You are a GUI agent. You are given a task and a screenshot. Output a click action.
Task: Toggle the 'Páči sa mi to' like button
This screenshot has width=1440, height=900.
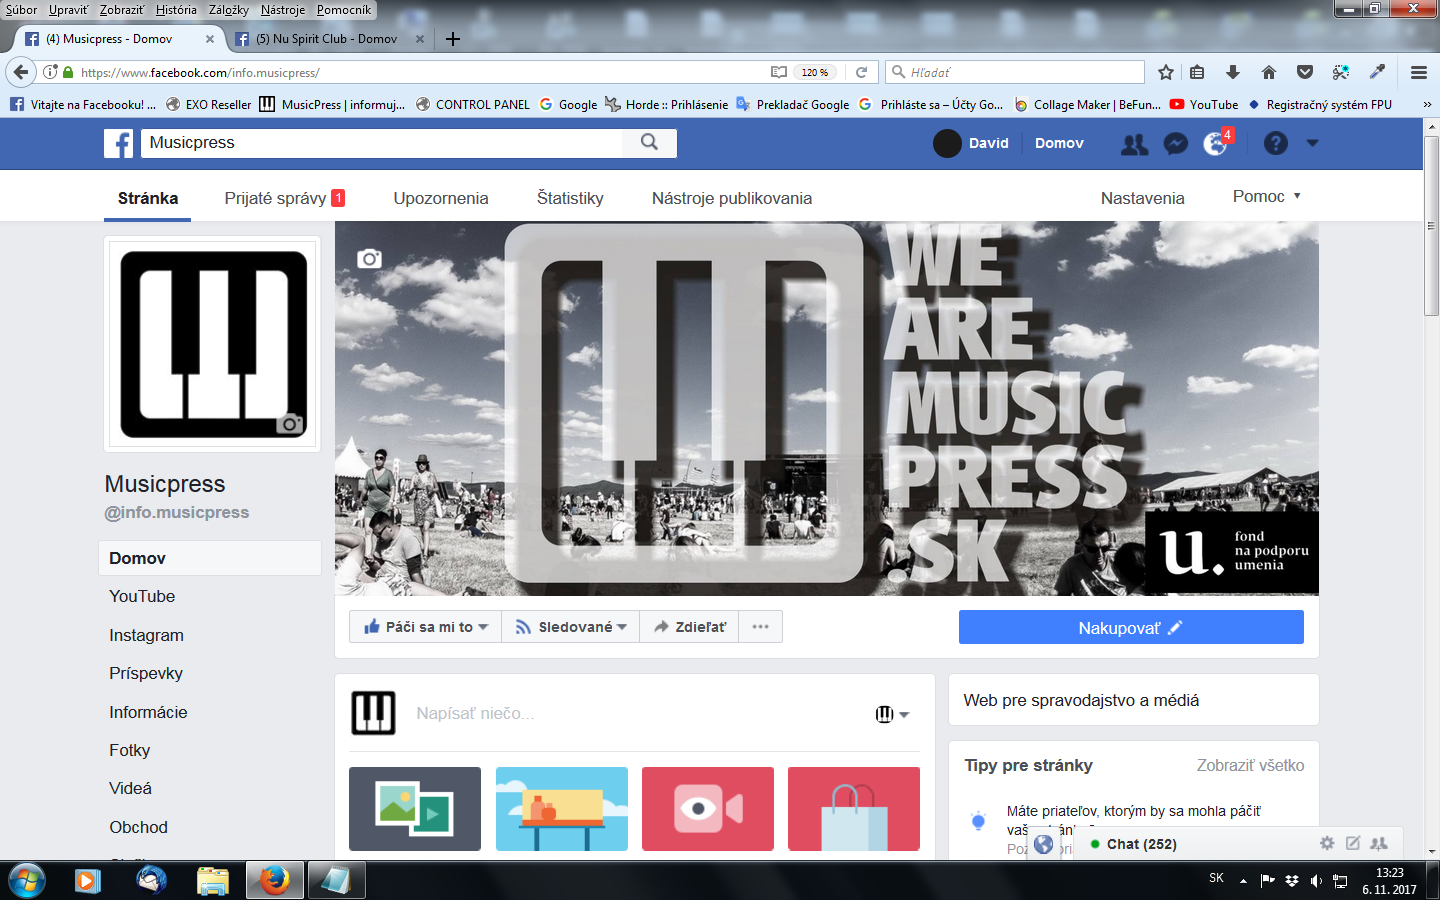(425, 627)
